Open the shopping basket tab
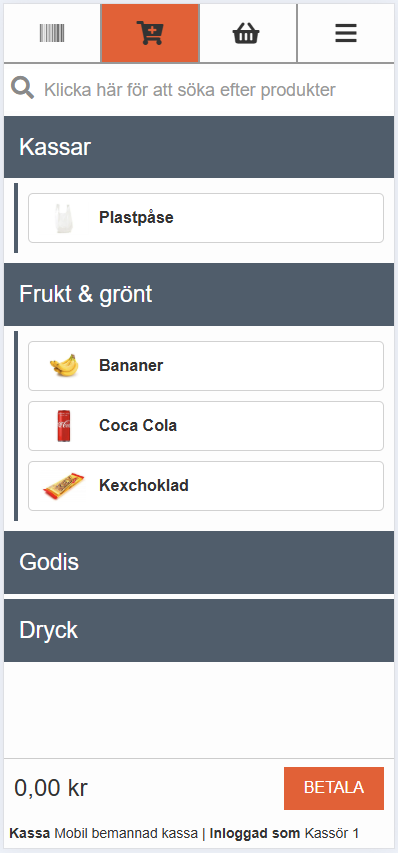The image size is (398, 853). 248,33
